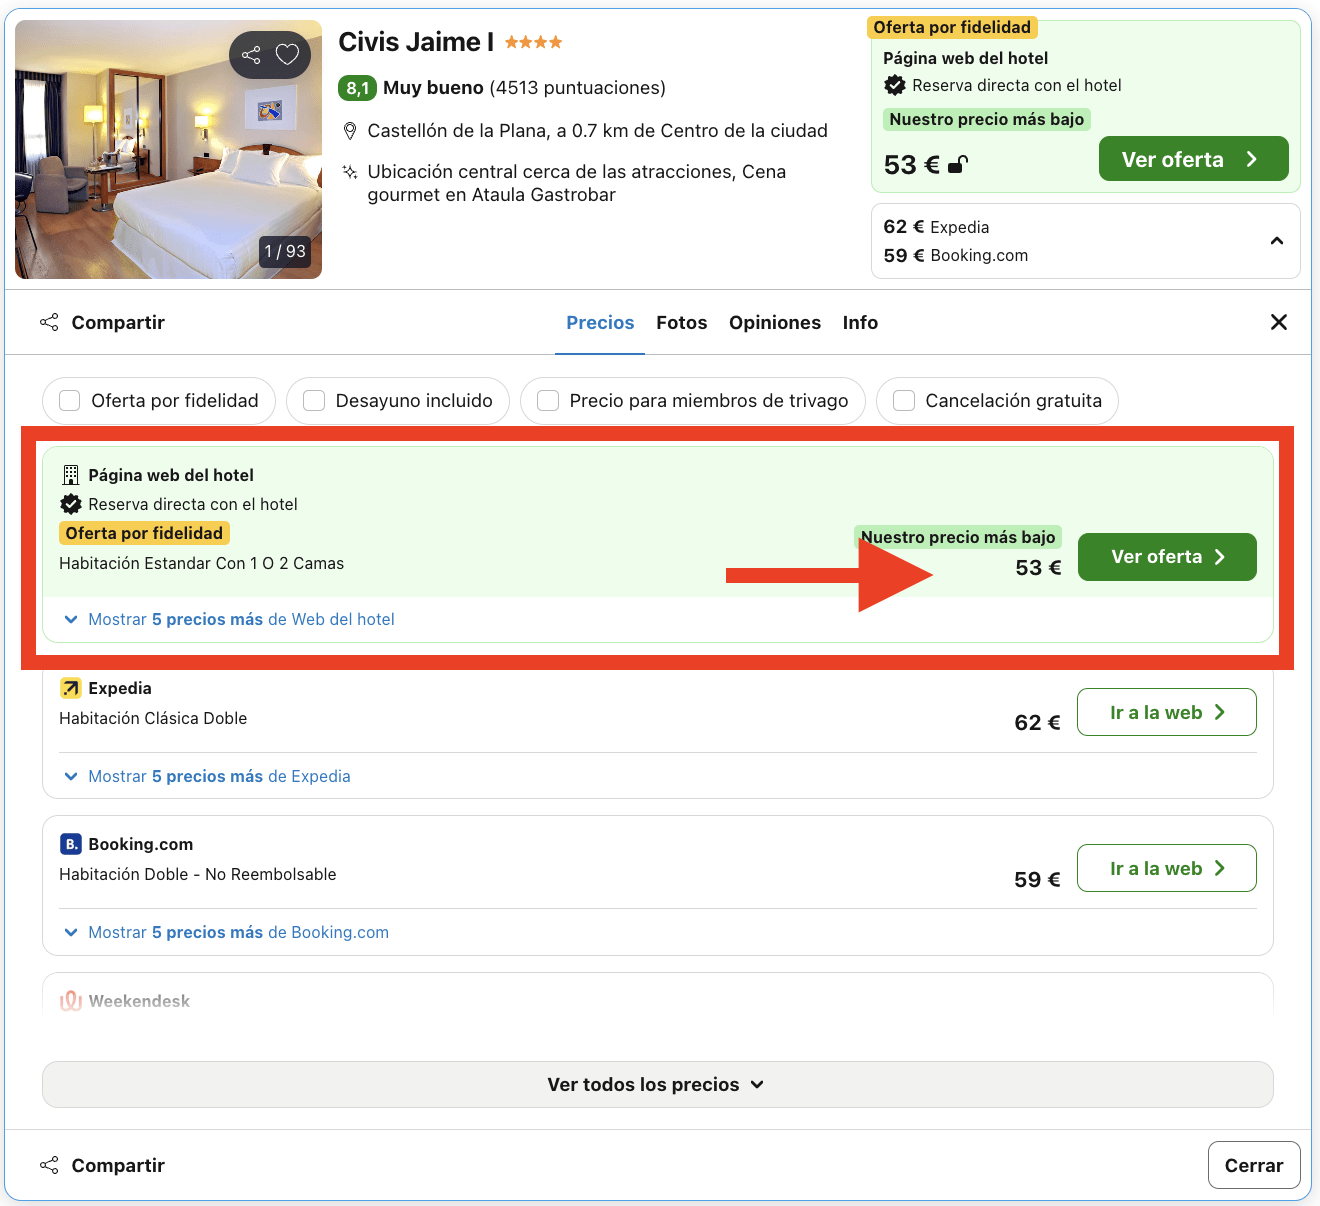Click the padlock icon next to 53 €

tap(956, 164)
